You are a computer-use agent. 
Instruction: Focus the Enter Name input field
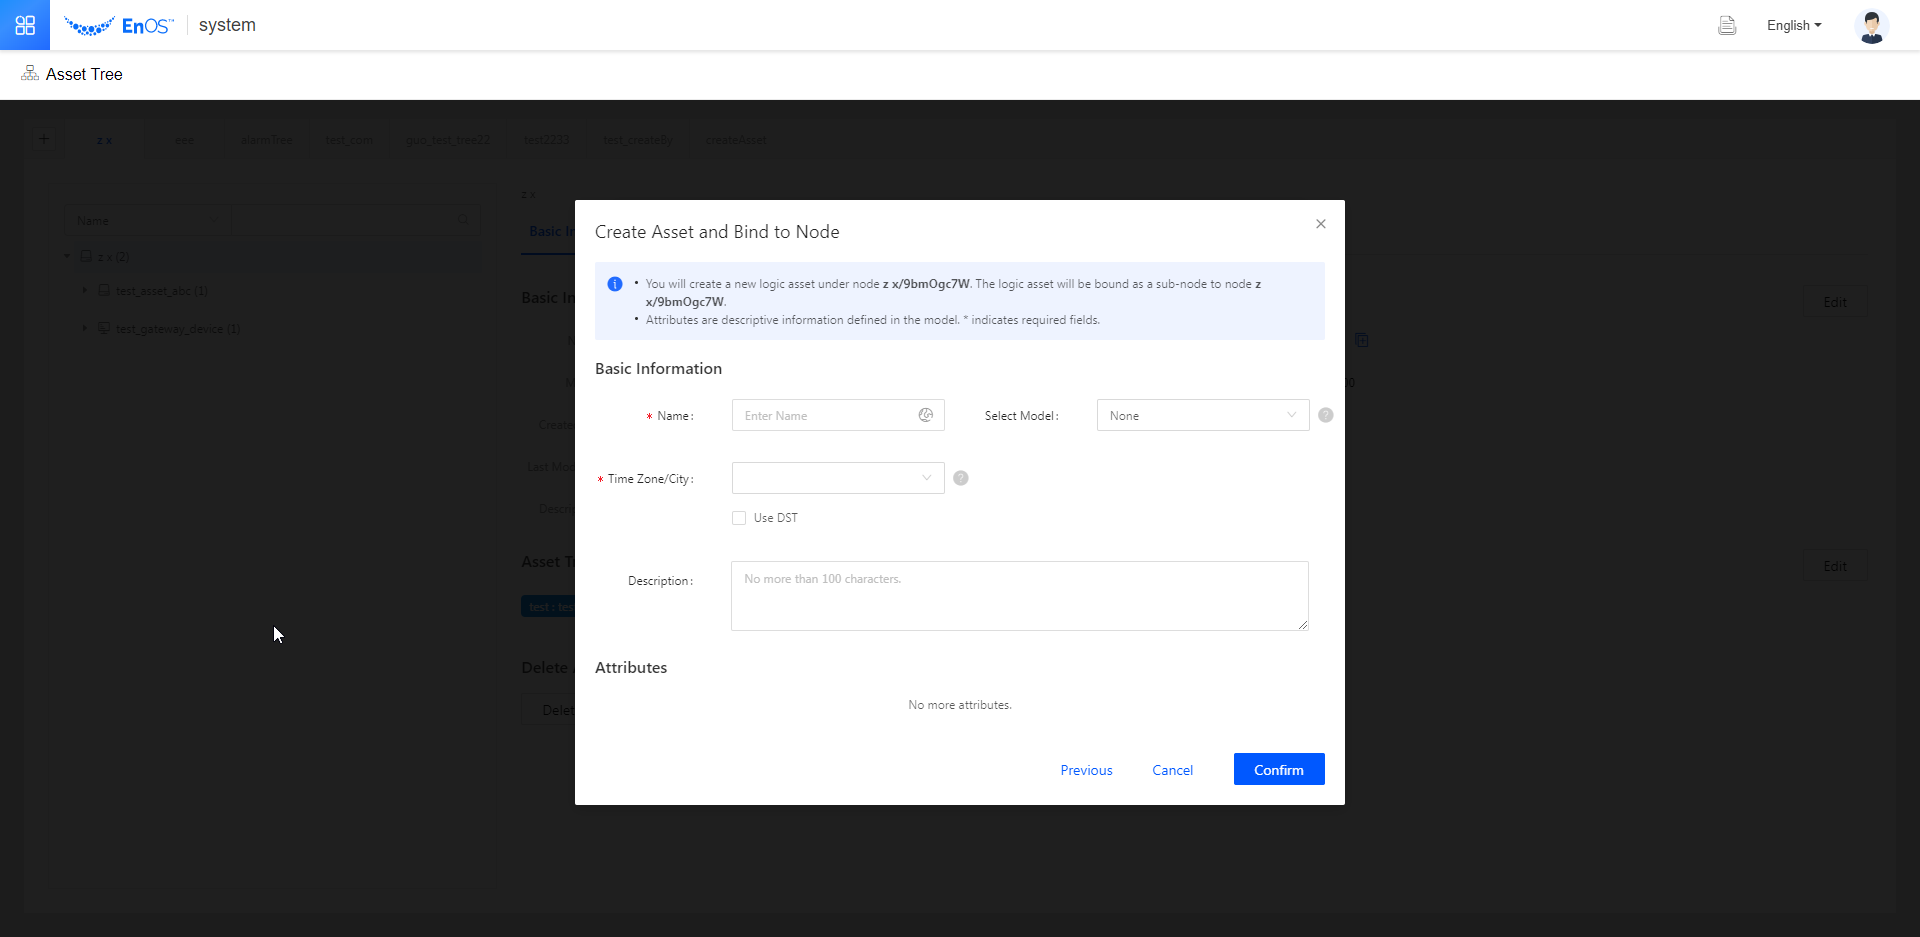click(x=825, y=415)
